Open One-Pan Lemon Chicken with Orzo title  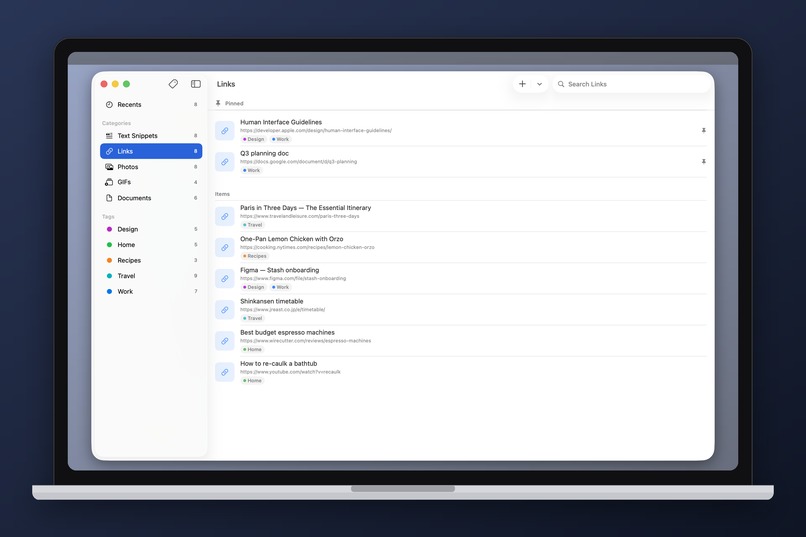point(291,239)
